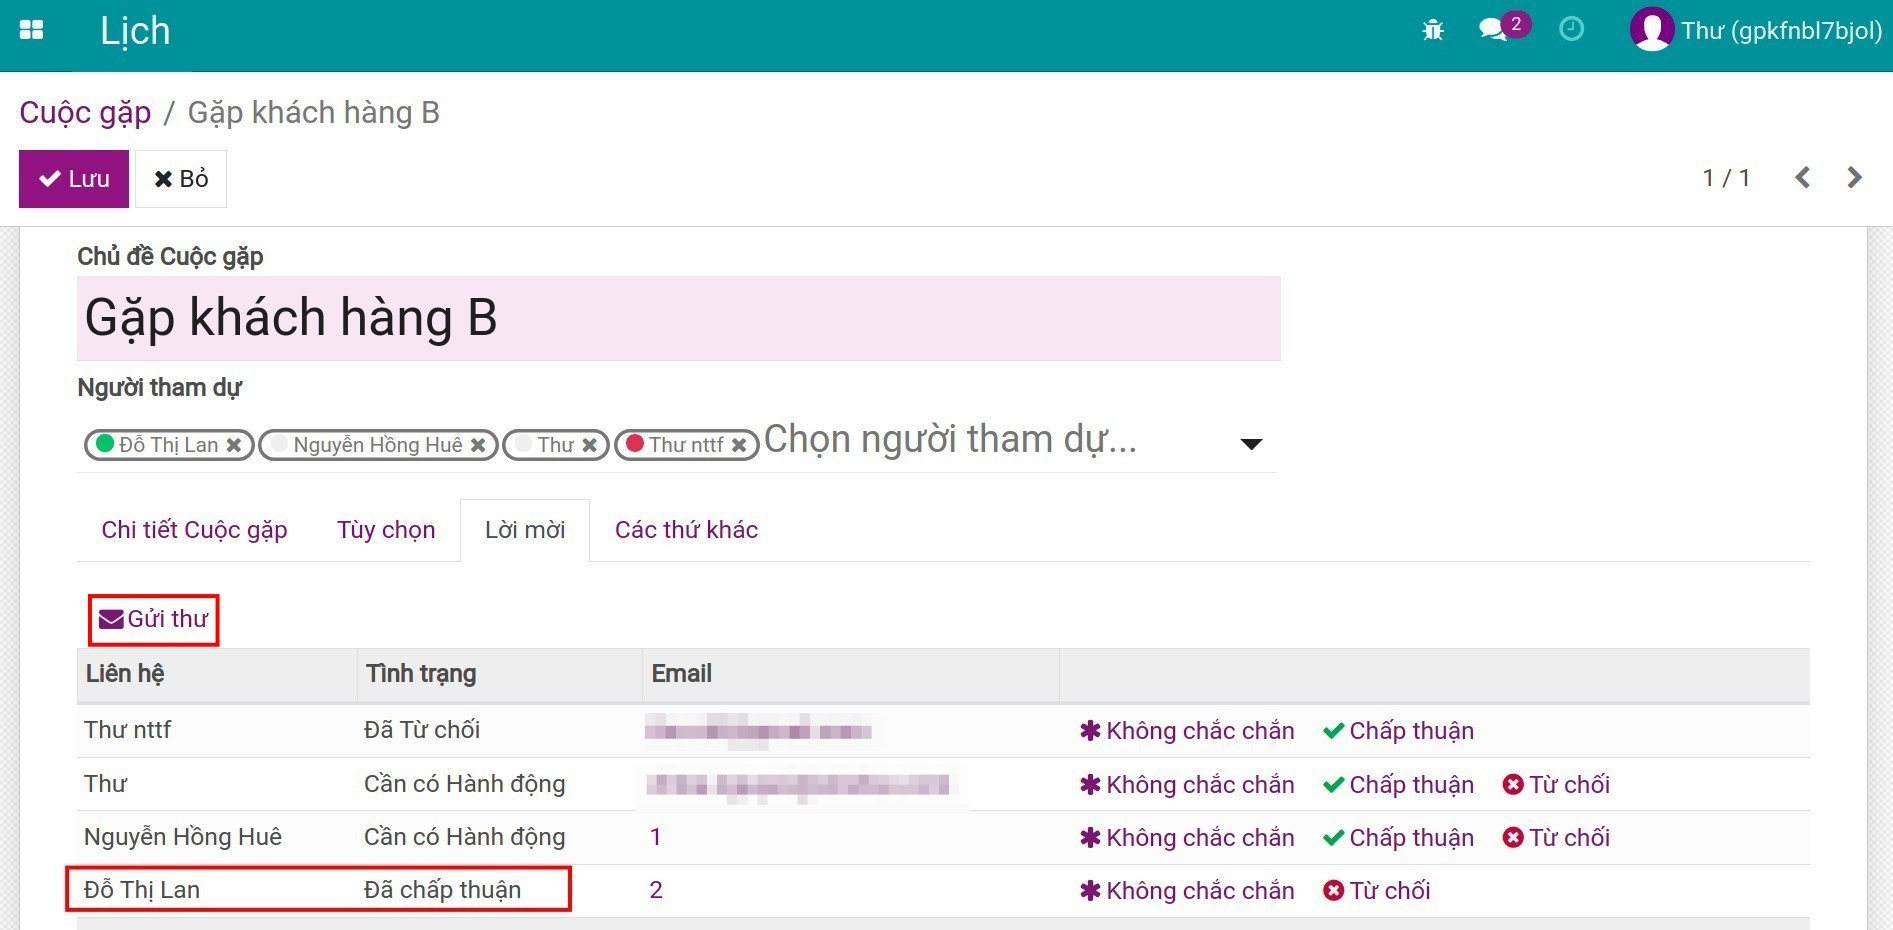Click the user avatar picture
This screenshot has height=930, width=1893.
coord(1651,30)
